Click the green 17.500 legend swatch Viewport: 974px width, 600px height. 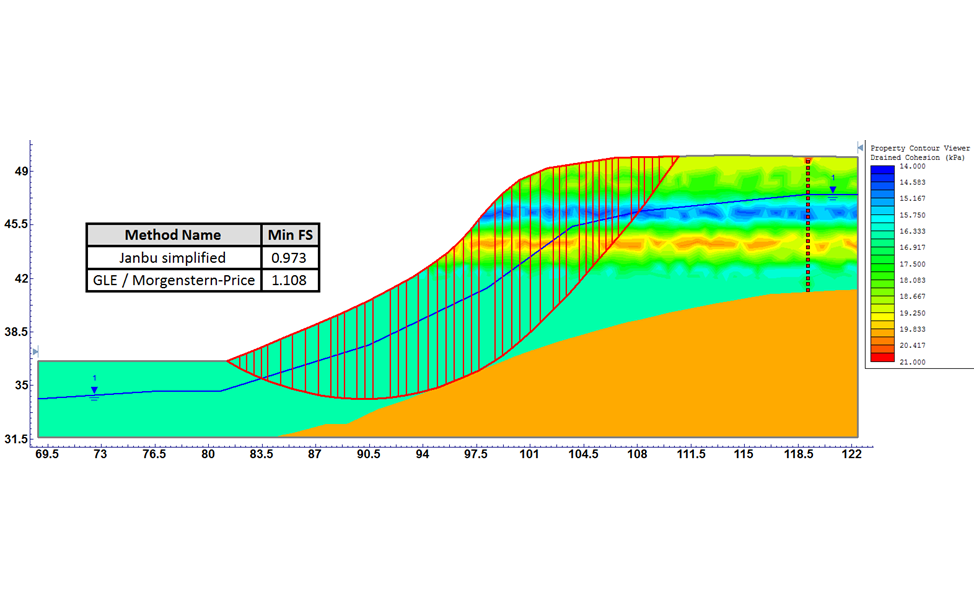[884, 264]
